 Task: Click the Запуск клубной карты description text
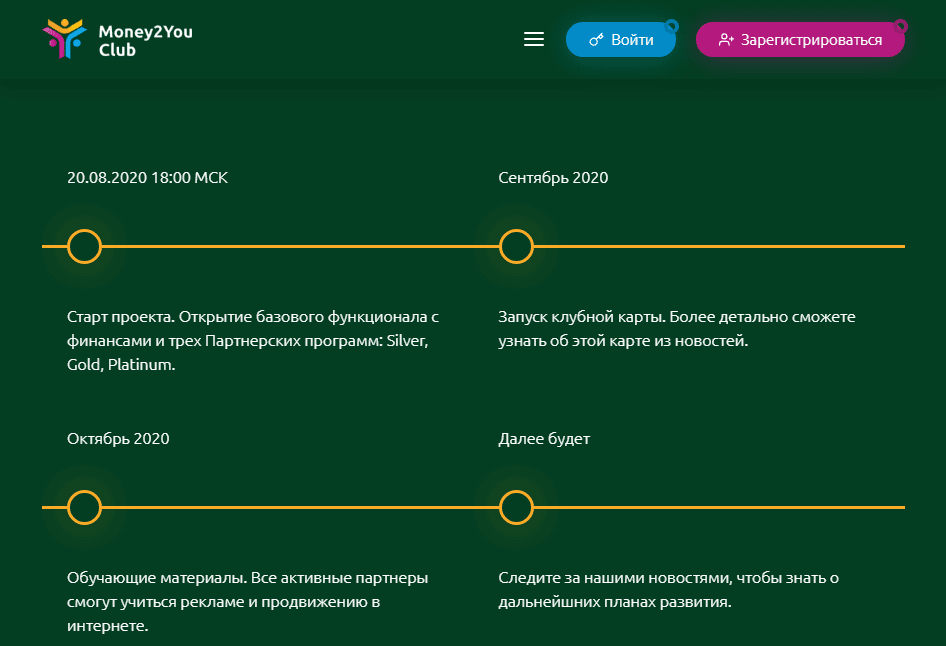coord(677,329)
